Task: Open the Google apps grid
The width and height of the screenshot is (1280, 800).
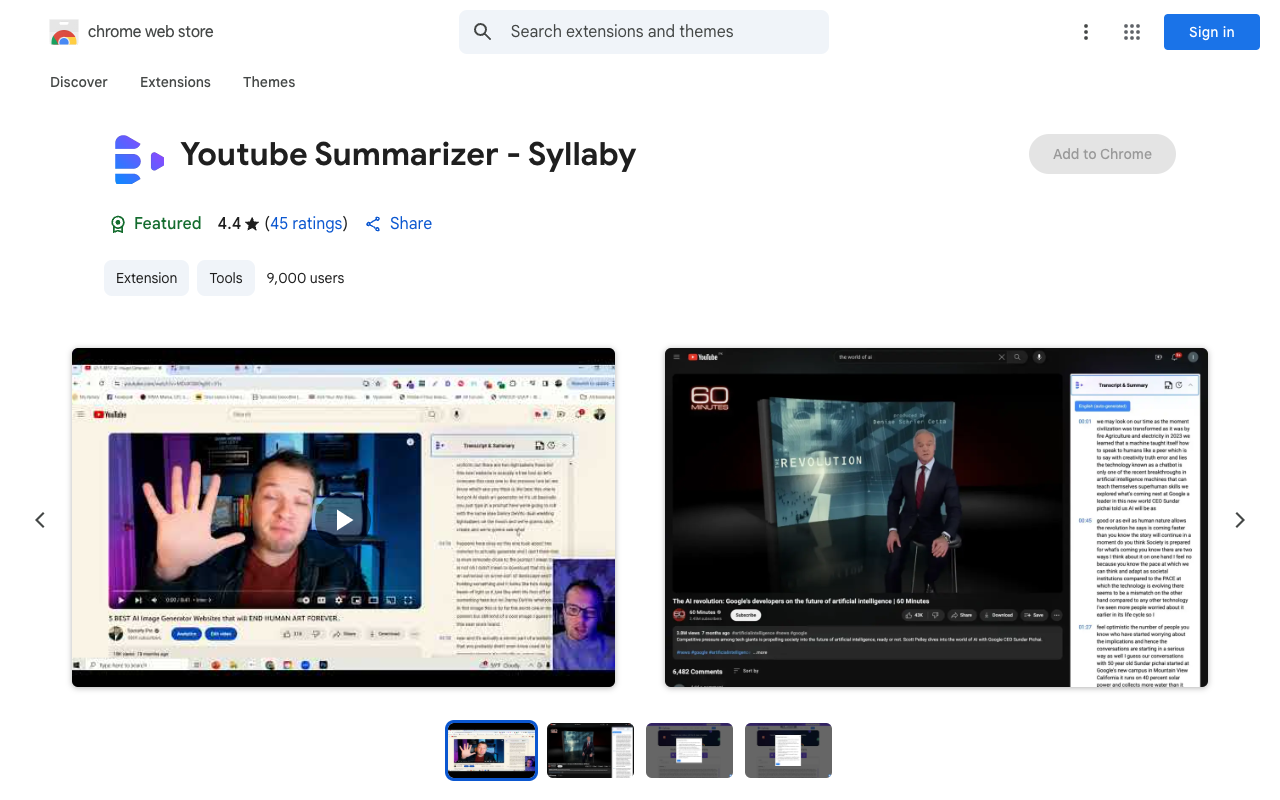Action: click(1132, 32)
